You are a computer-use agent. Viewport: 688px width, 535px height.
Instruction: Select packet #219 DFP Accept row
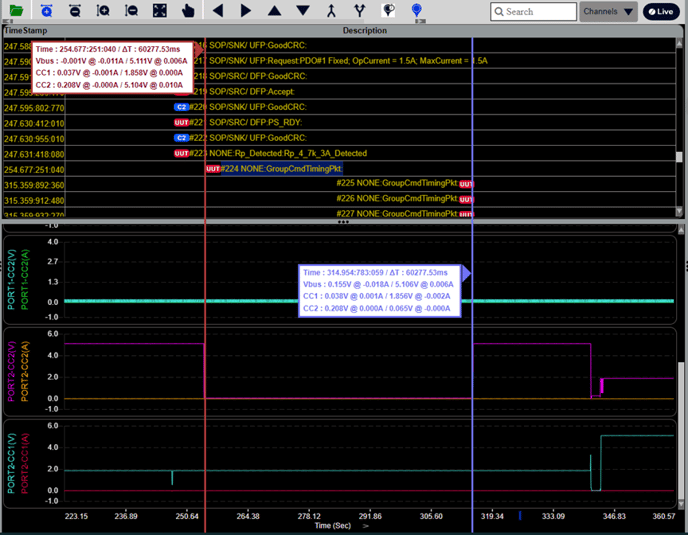(x=340, y=91)
